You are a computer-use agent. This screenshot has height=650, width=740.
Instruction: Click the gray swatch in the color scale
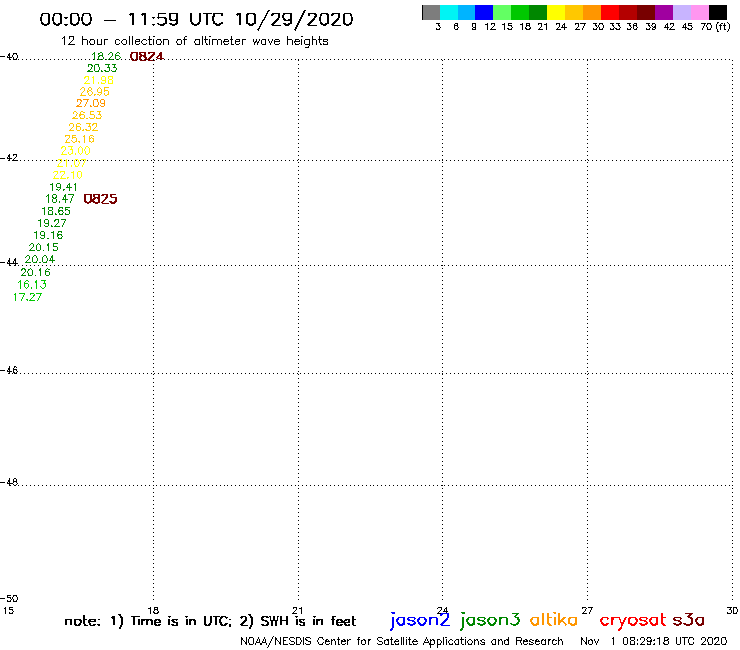[431, 12]
